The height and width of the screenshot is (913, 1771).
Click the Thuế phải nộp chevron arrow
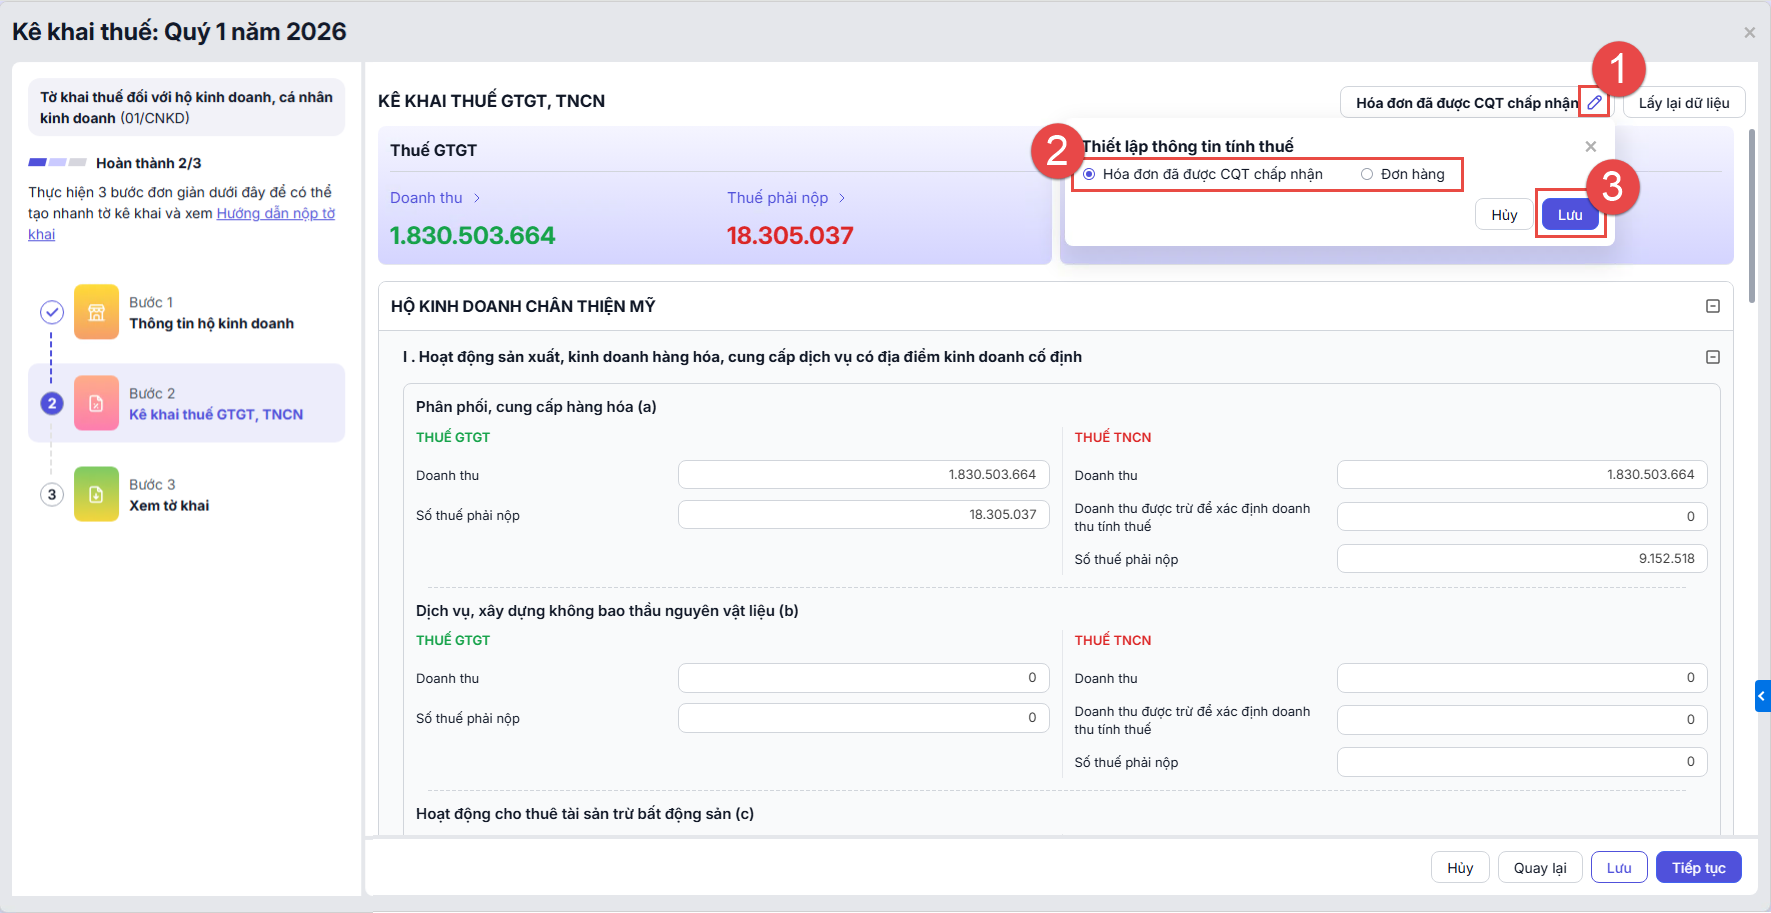(x=842, y=198)
